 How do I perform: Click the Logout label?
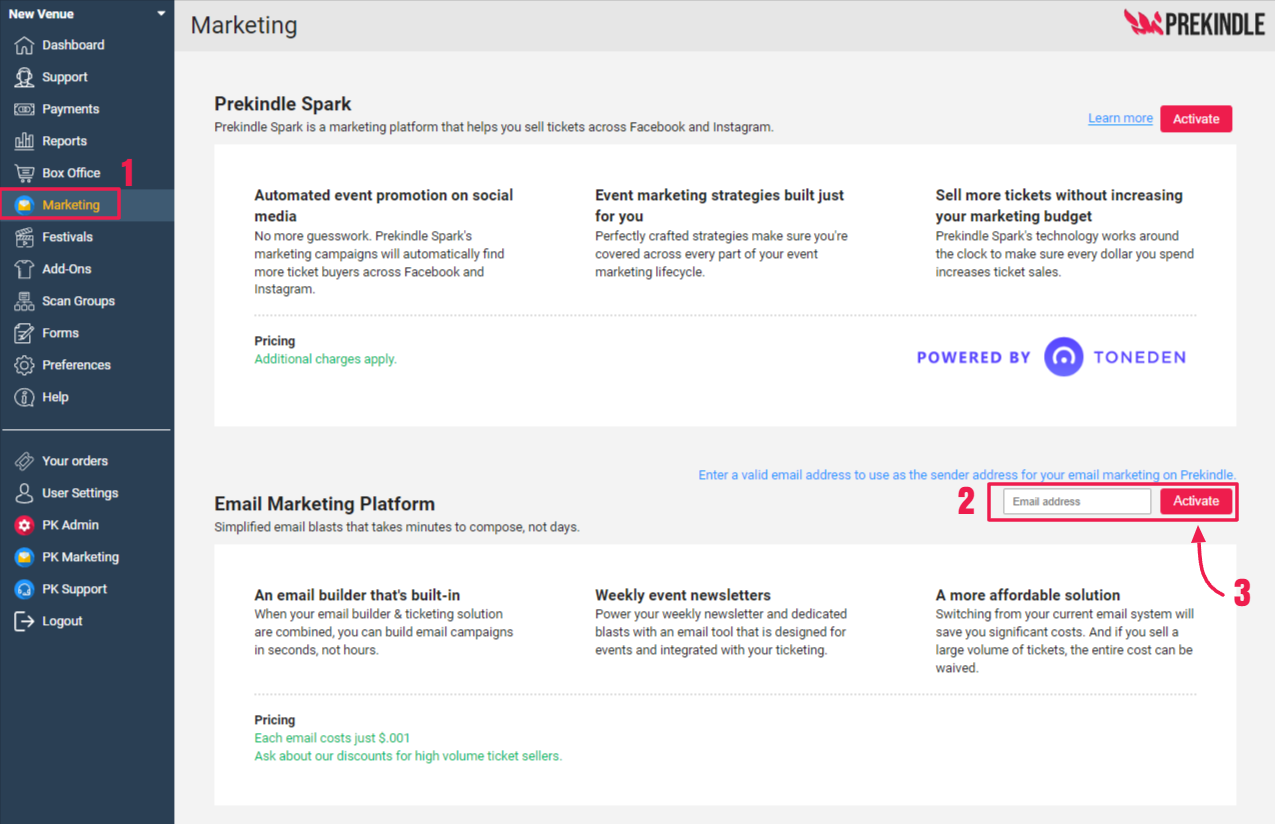pos(62,621)
